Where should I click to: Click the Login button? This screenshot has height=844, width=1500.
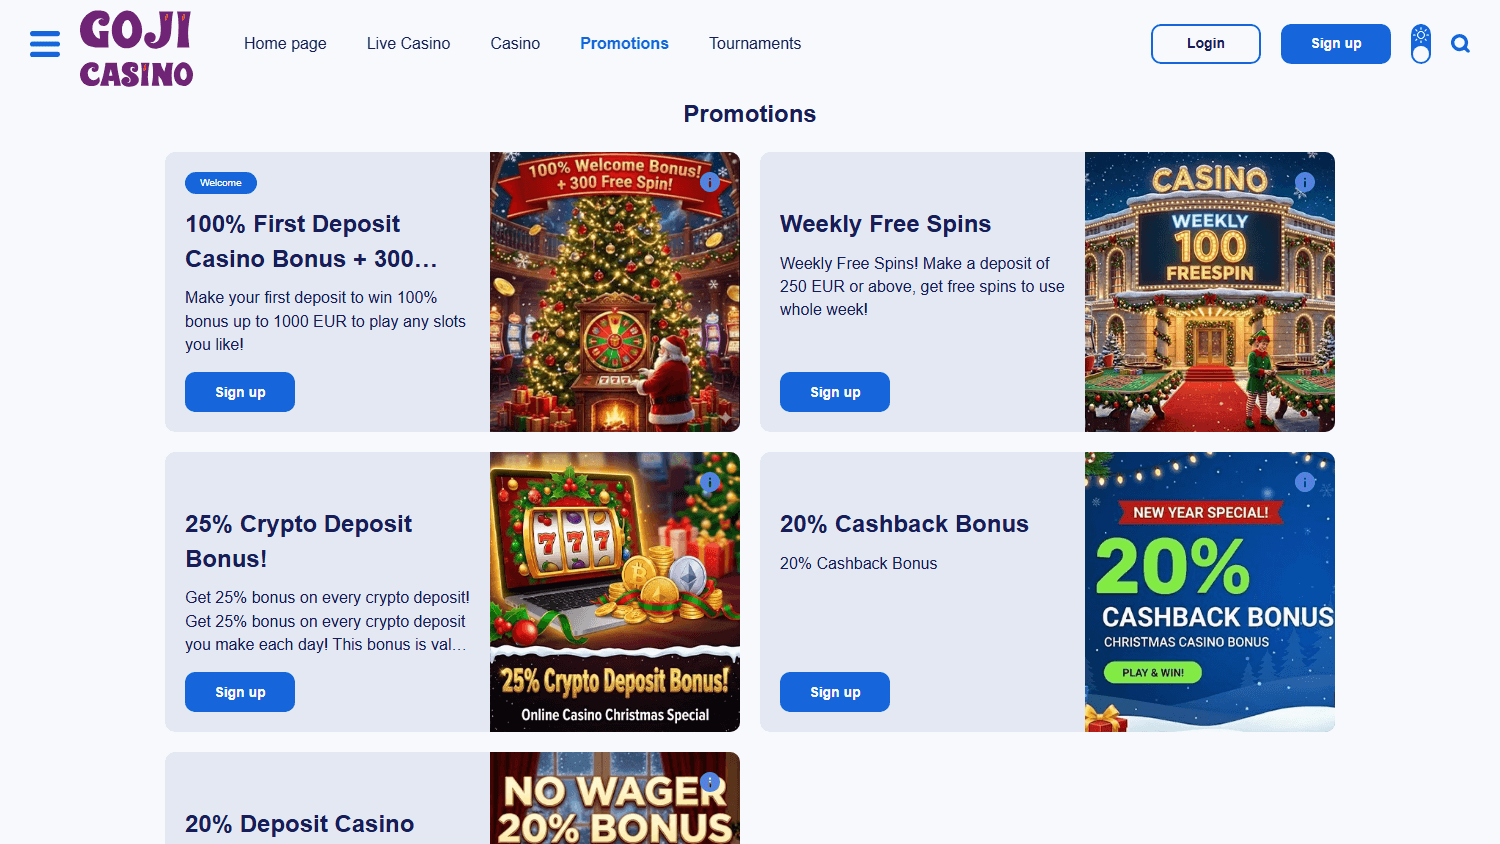point(1206,44)
